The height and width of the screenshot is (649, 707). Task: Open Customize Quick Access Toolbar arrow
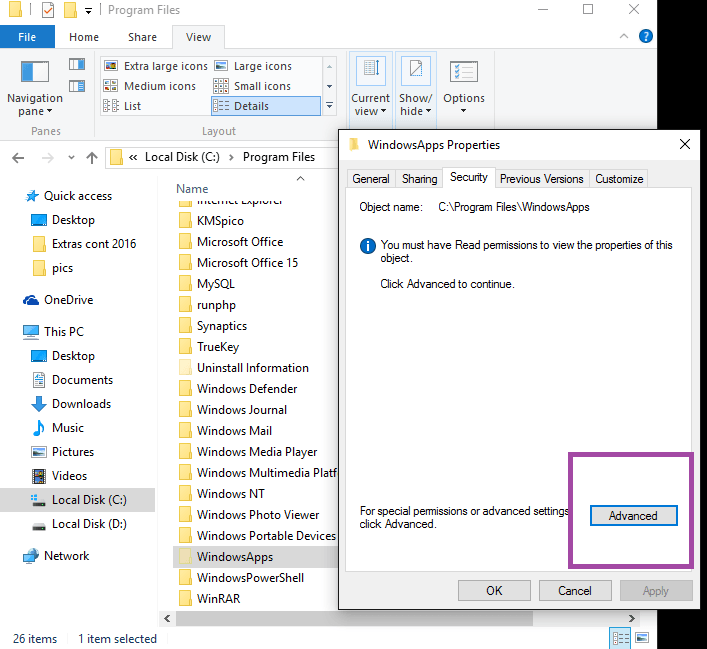89,11
